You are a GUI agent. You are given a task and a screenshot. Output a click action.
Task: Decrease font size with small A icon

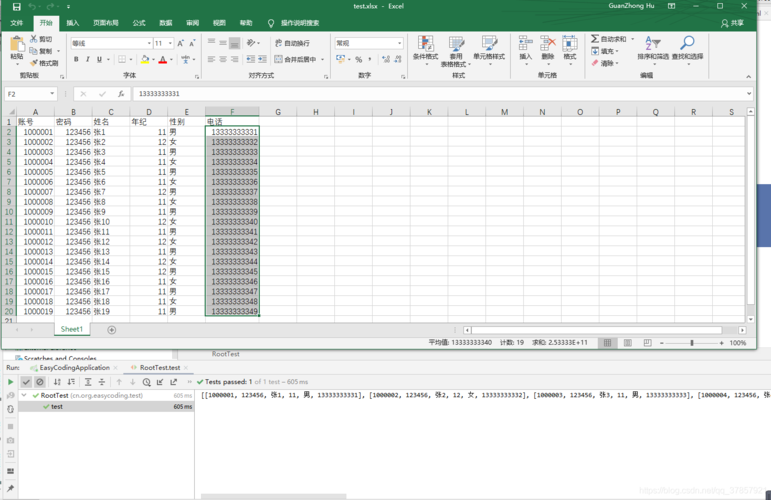coord(192,43)
